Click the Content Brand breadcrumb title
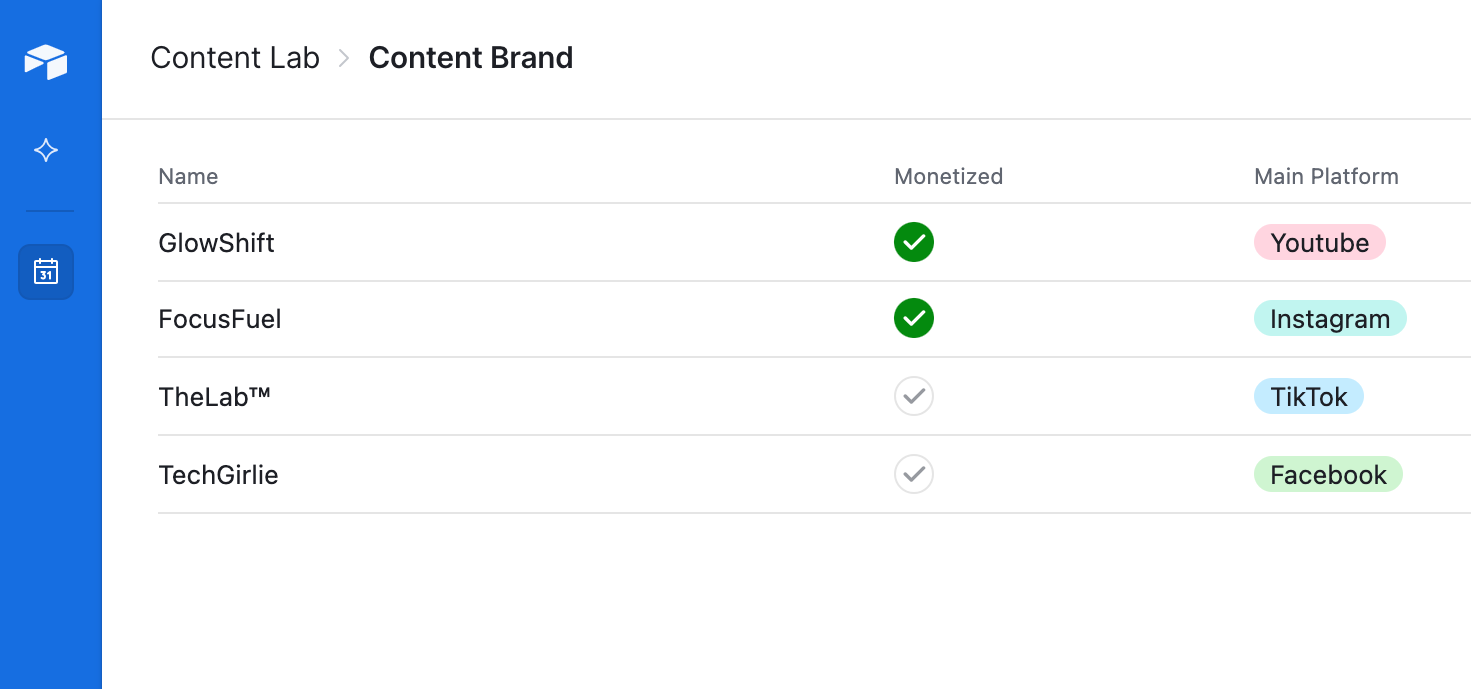Image resolution: width=1471 pixels, height=689 pixels. 471,58
